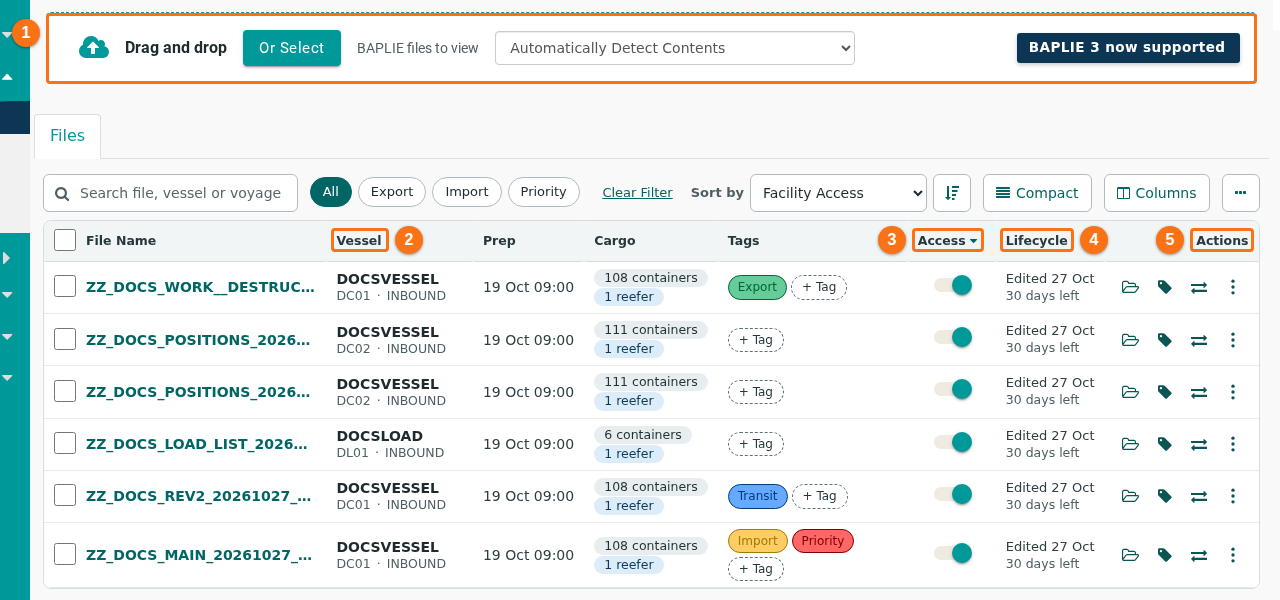
Task: Click the red Priority tag chip
Action: point(823,541)
